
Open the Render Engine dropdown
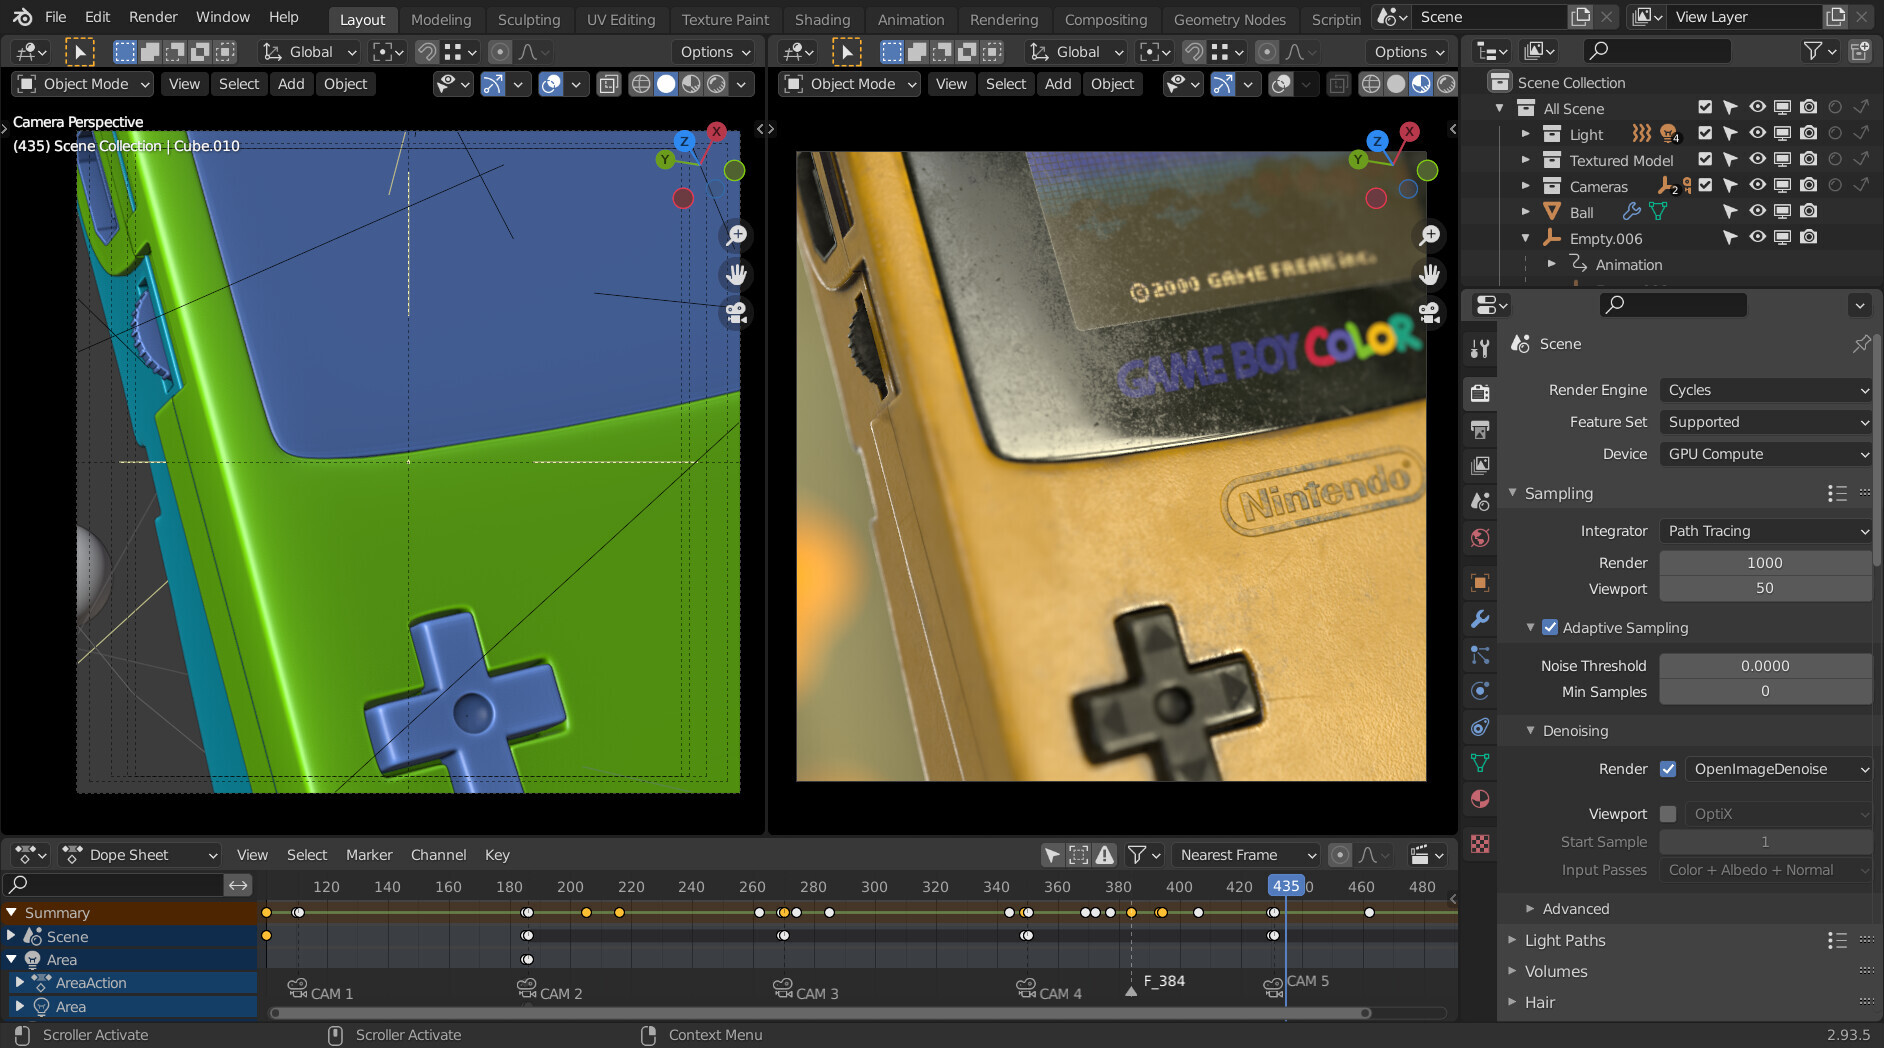(1765, 390)
